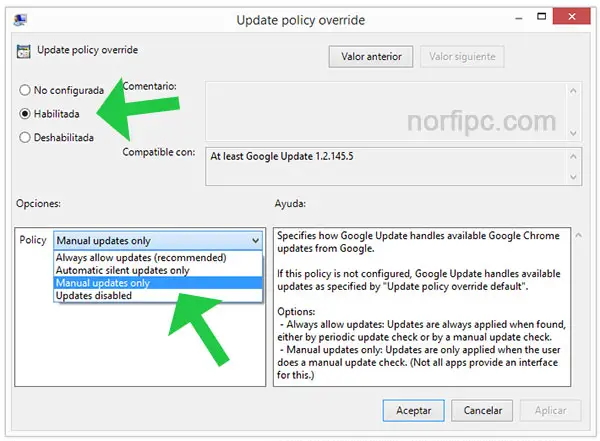Image resolution: width=600 pixels, height=441 pixels.
Task: Click Compatible con scrollbar down arrow
Action: click(573, 176)
